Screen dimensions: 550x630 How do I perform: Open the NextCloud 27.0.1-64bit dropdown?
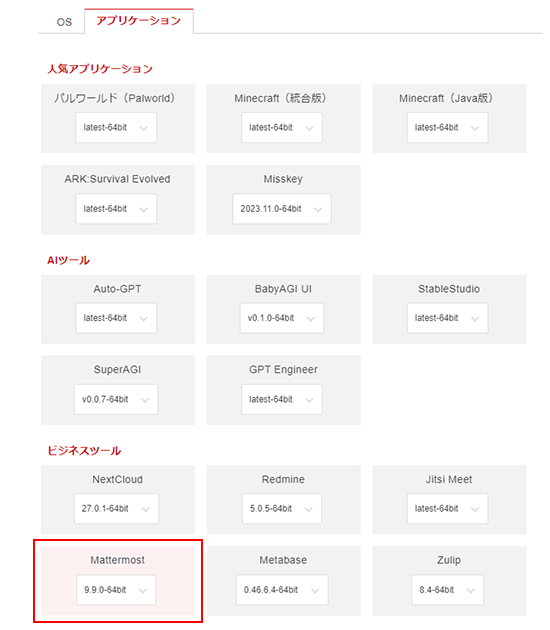coord(116,509)
